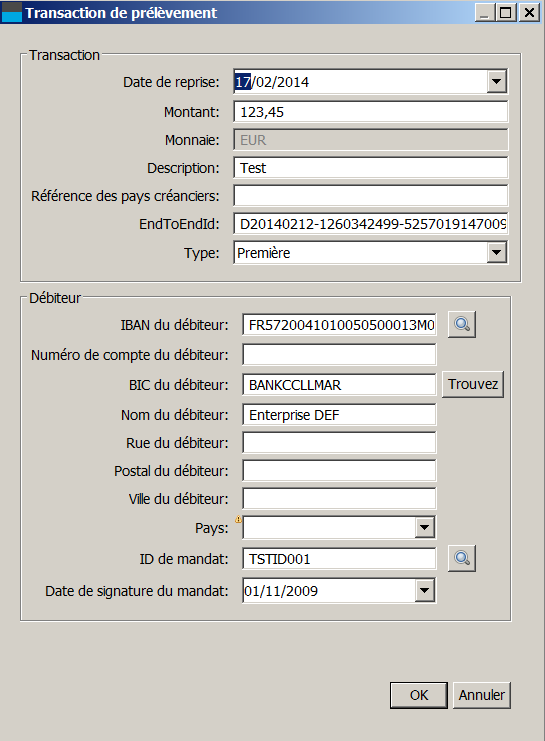Confirm with the OK button

click(x=419, y=695)
